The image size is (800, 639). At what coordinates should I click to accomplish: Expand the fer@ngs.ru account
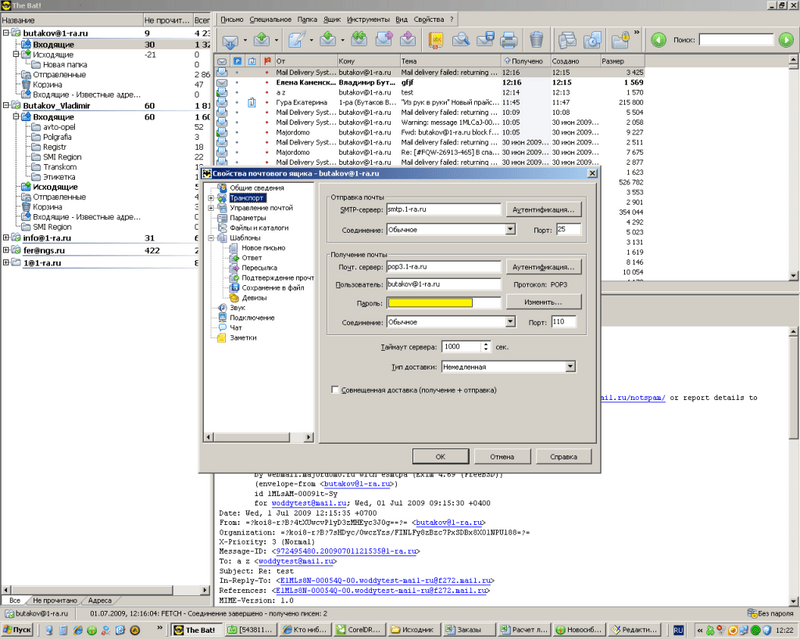click(x=6, y=250)
